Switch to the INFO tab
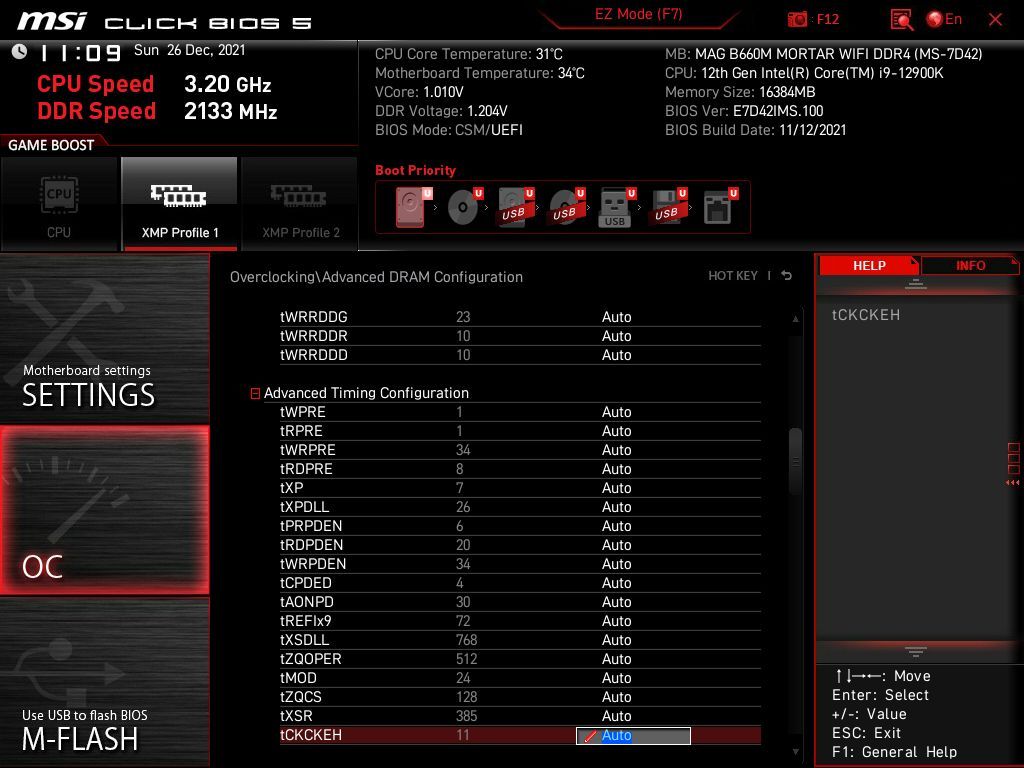 click(x=969, y=265)
